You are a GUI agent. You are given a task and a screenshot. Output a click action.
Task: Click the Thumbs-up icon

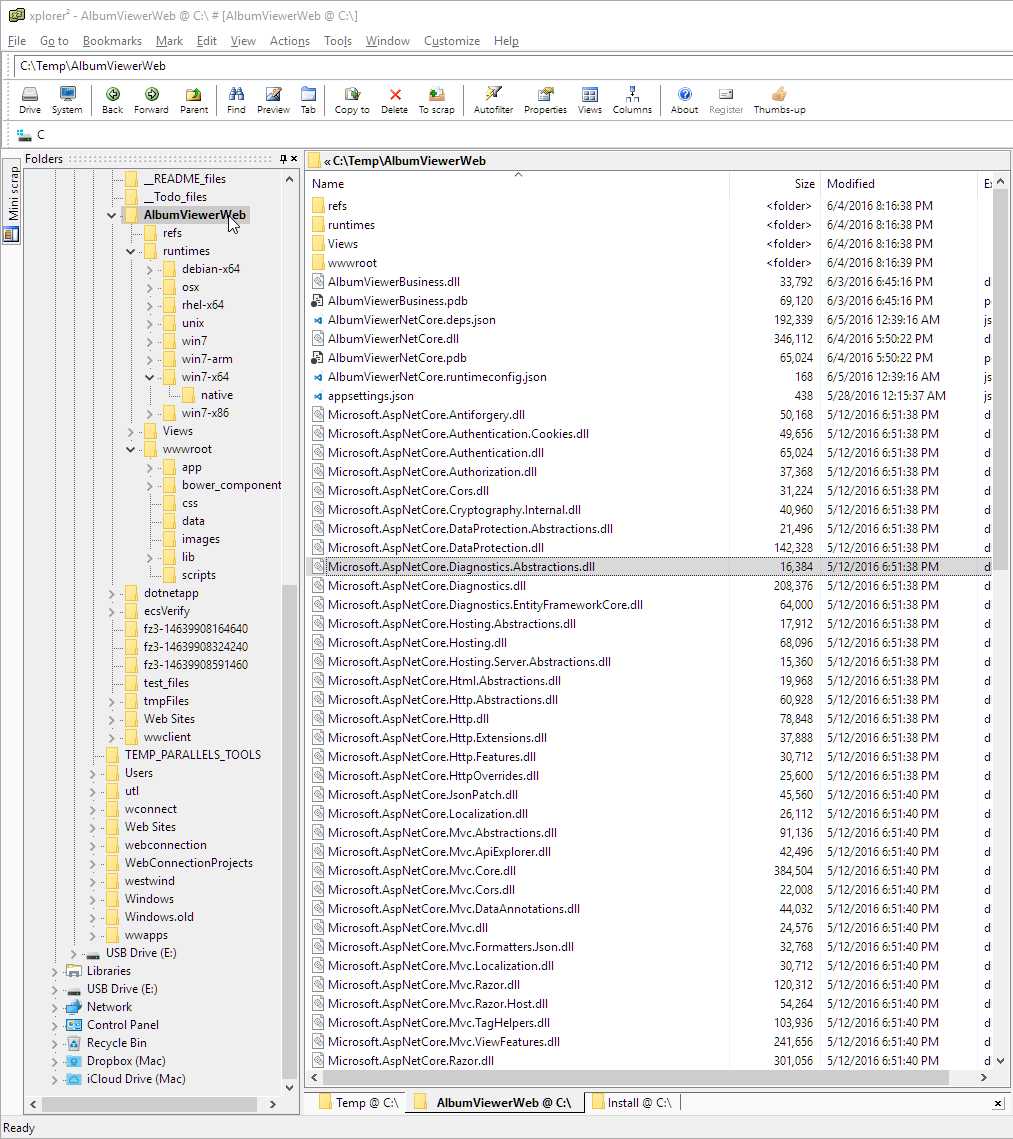[779, 100]
